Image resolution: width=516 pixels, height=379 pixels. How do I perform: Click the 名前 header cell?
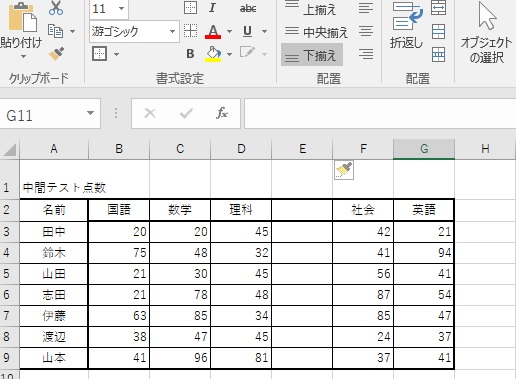pos(54,210)
